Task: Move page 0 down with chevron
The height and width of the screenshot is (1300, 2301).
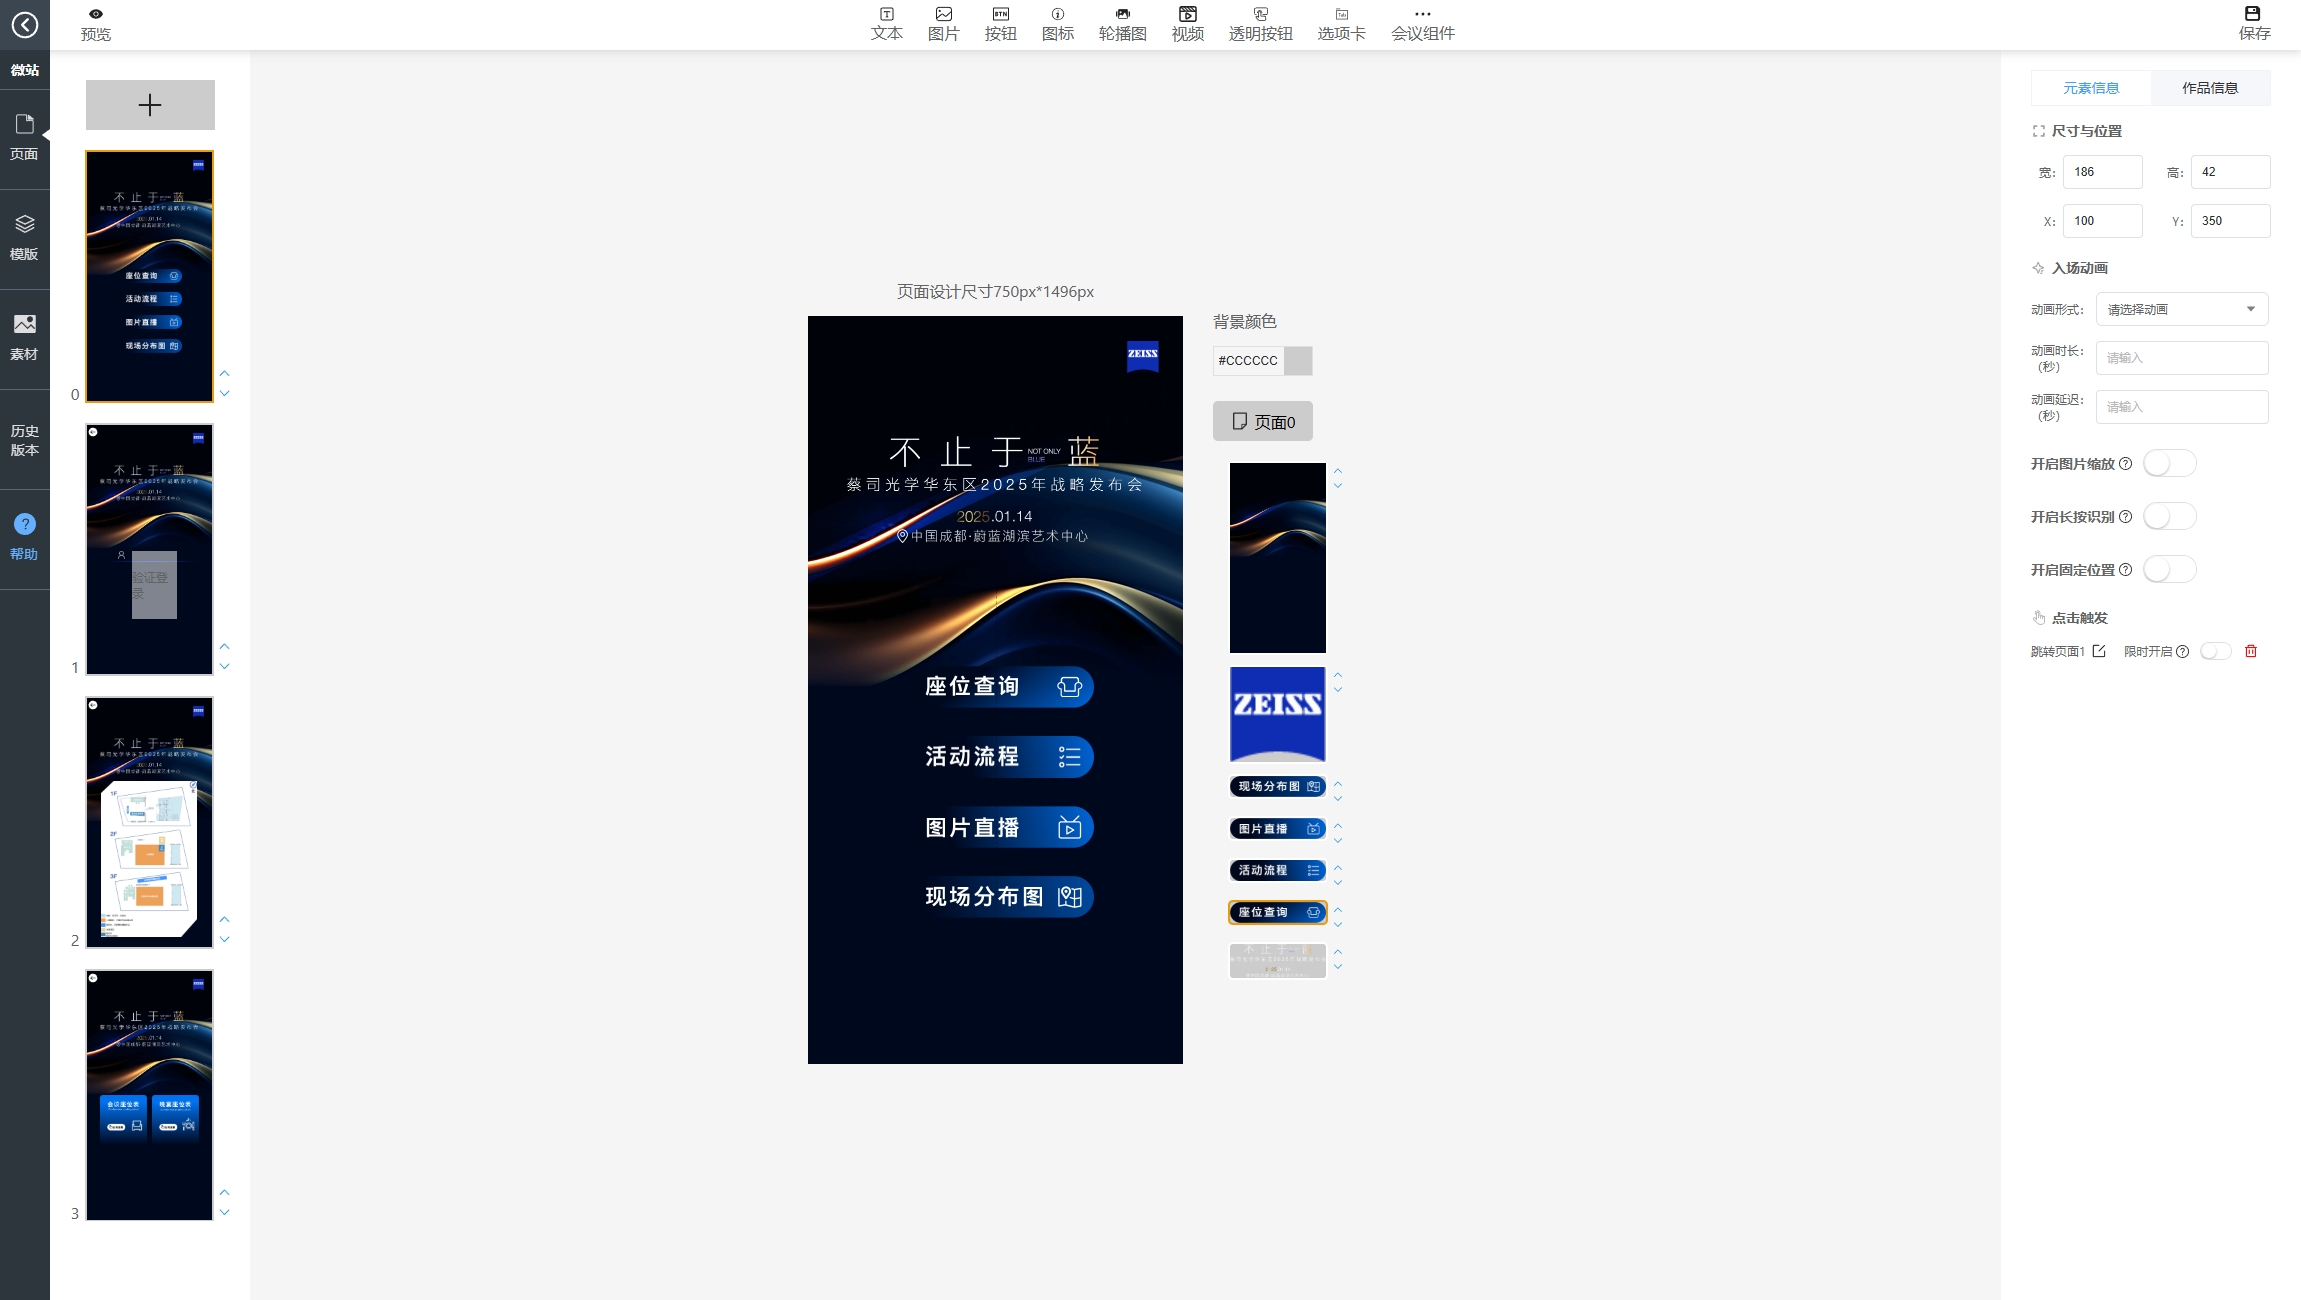Action: pos(225,394)
